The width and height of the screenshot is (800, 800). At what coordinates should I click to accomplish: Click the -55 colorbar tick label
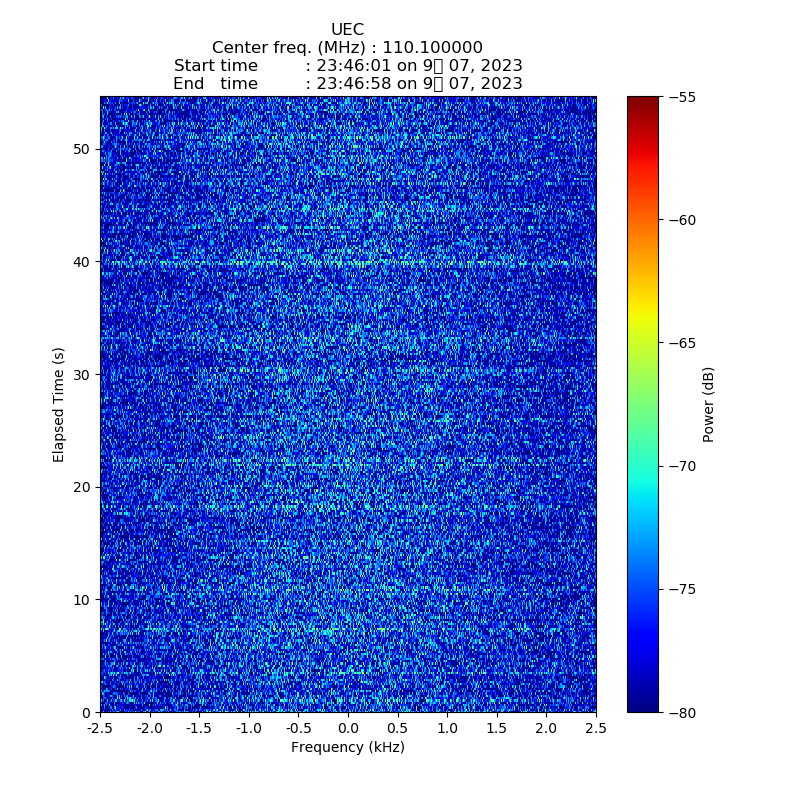click(x=682, y=97)
